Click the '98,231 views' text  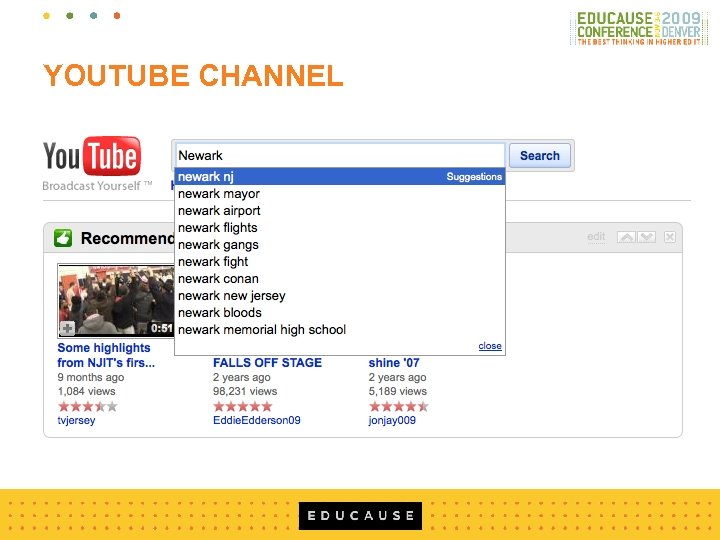[x=245, y=391]
